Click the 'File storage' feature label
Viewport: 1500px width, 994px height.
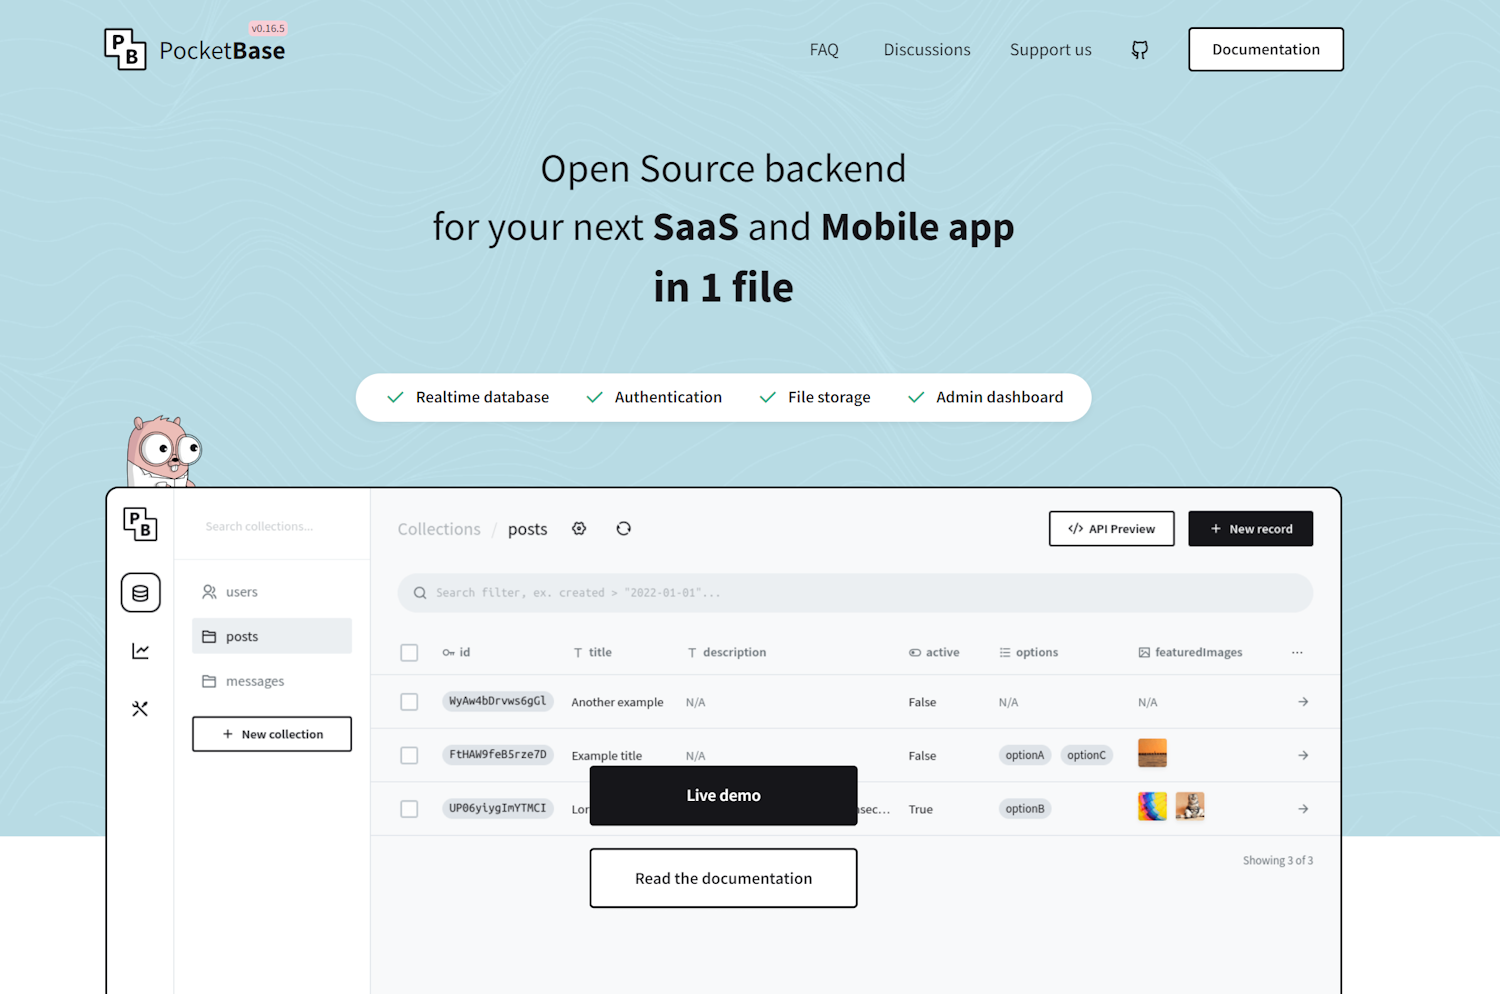point(829,397)
